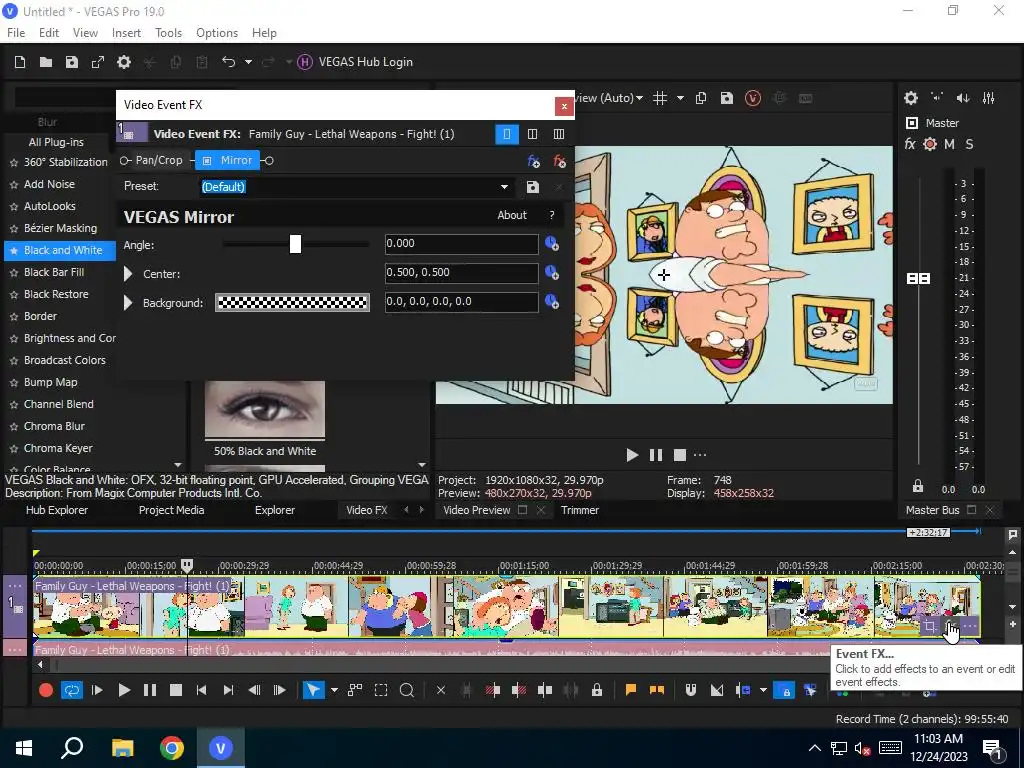The height and width of the screenshot is (768, 1024).
Task: Animate the Angle parameter
Action: pyautogui.click(x=552, y=244)
